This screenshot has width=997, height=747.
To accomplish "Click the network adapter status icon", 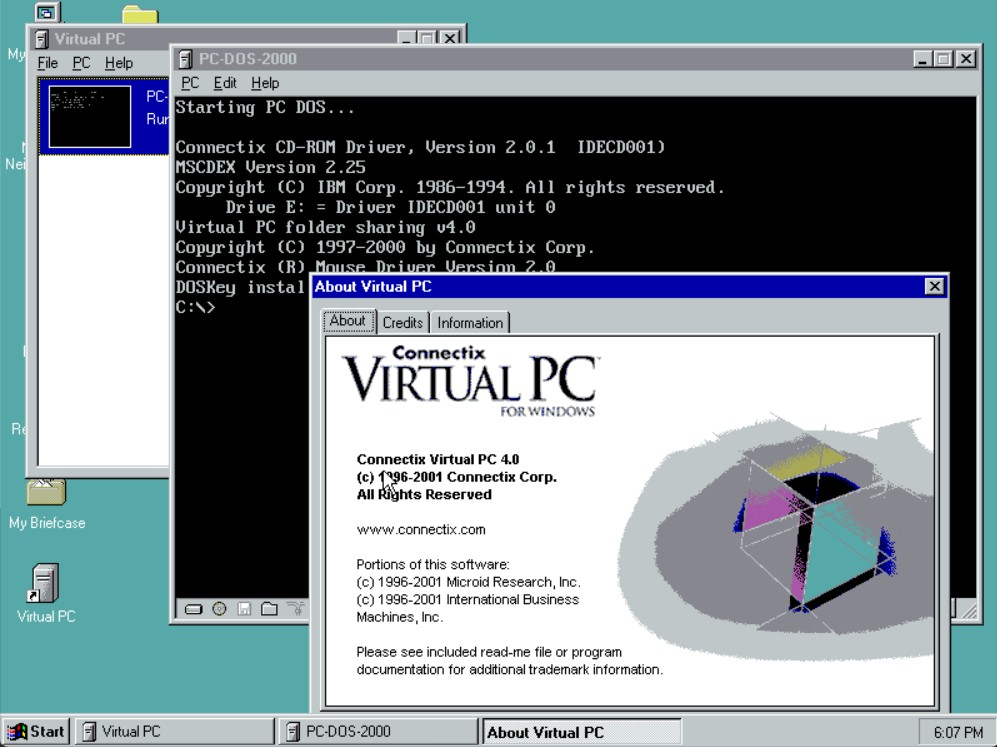I will pyautogui.click(x=295, y=609).
